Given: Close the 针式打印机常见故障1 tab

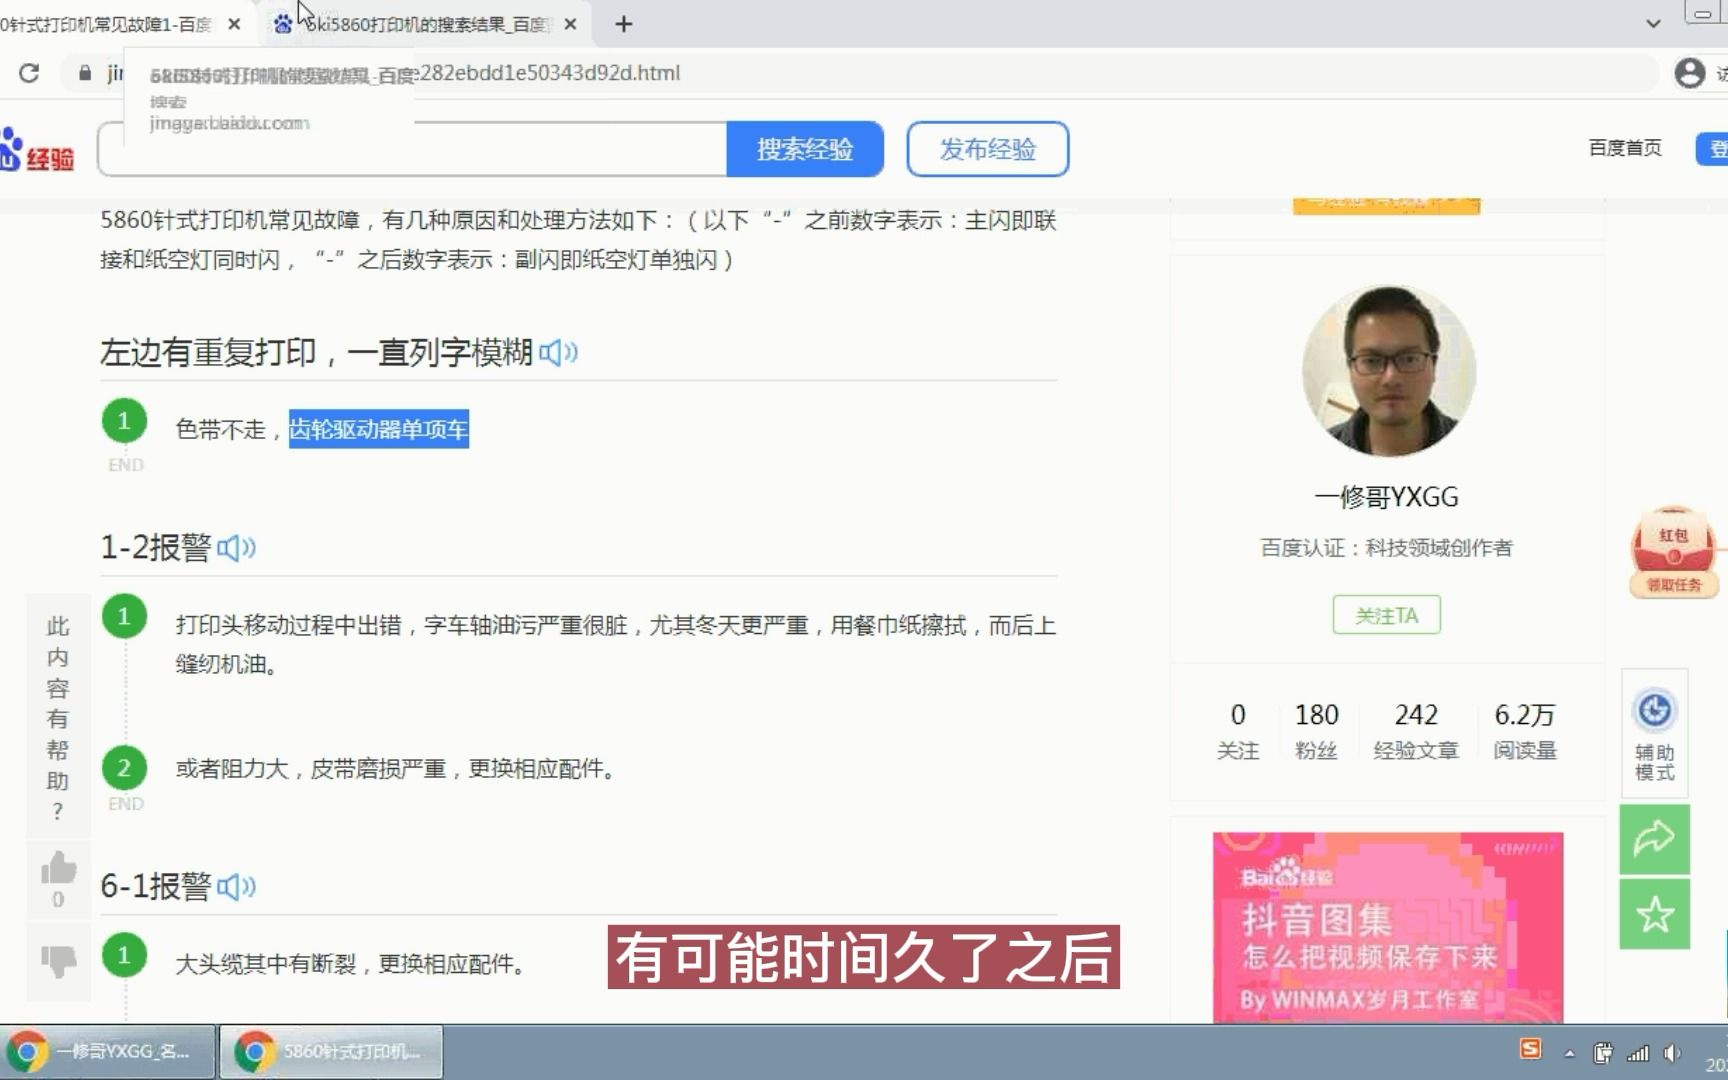Looking at the screenshot, I should pyautogui.click(x=234, y=24).
